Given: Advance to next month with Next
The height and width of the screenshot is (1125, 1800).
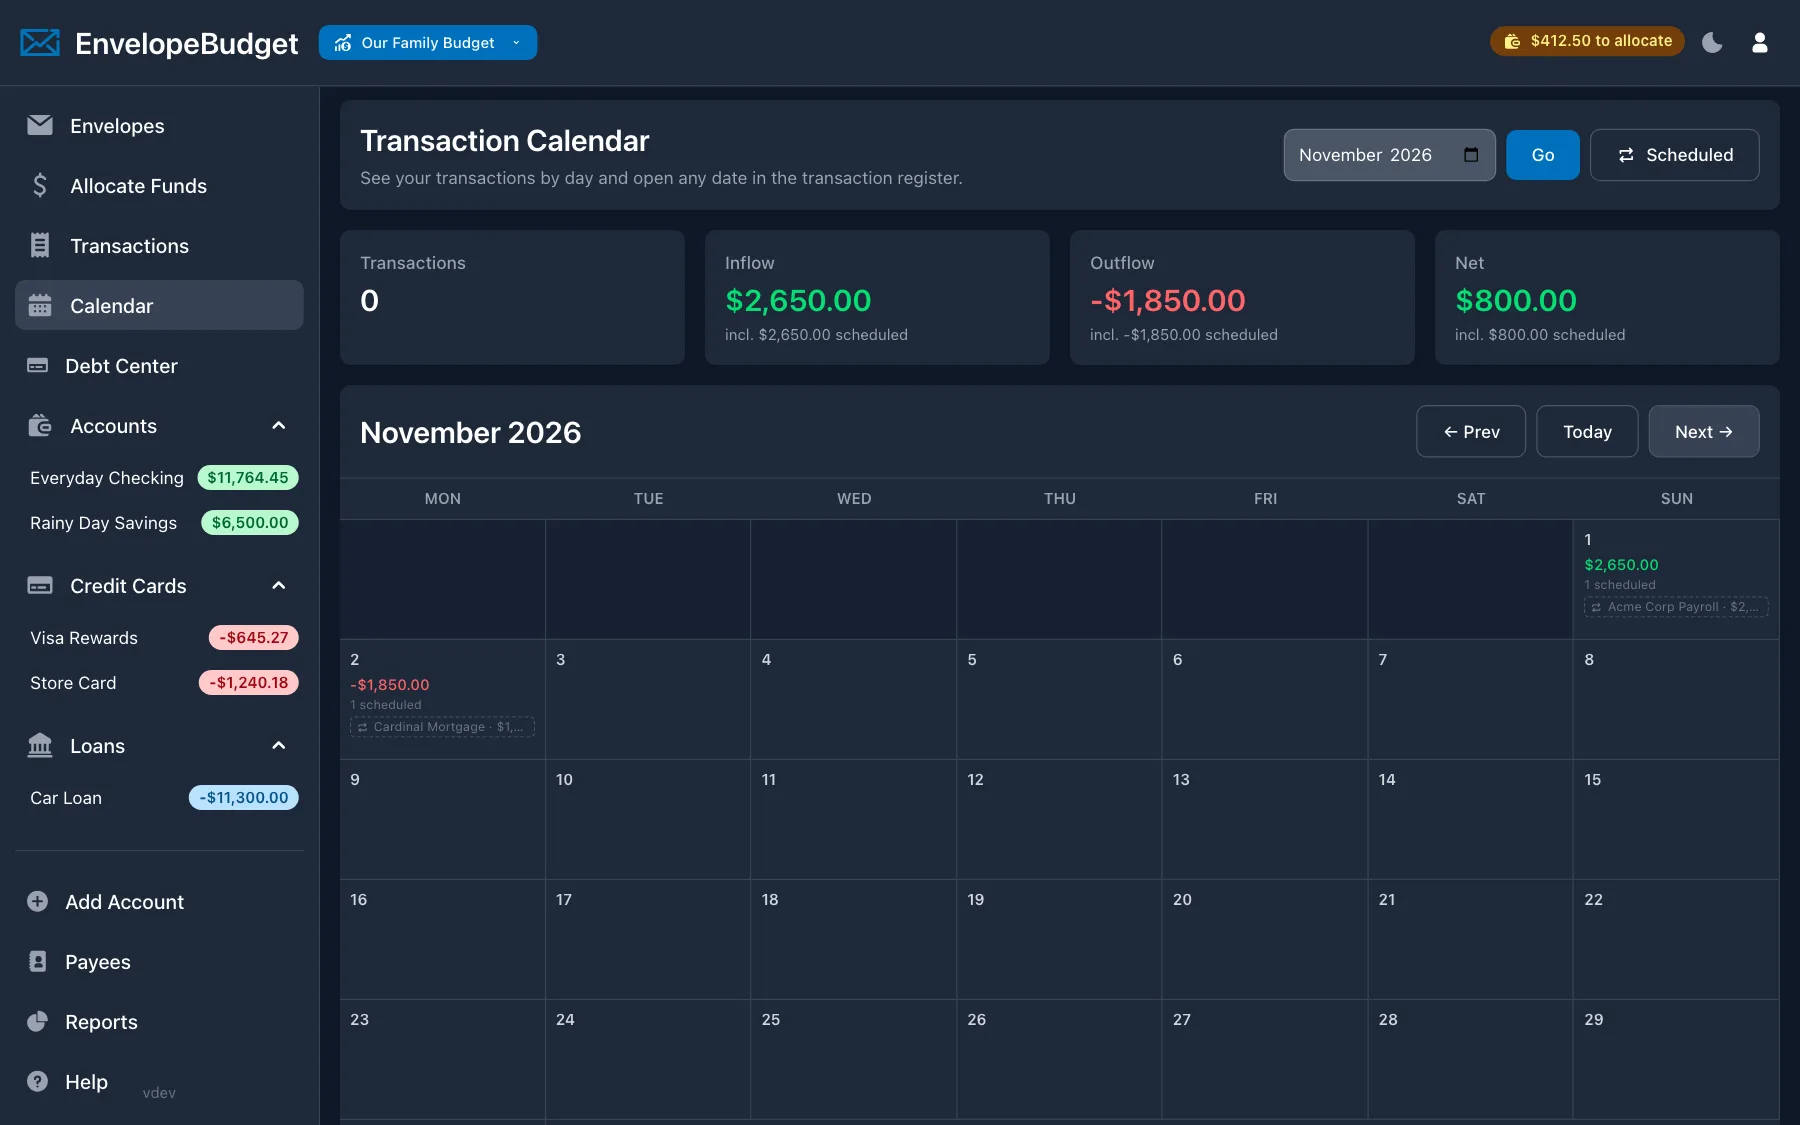Looking at the screenshot, I should 1704,431.
